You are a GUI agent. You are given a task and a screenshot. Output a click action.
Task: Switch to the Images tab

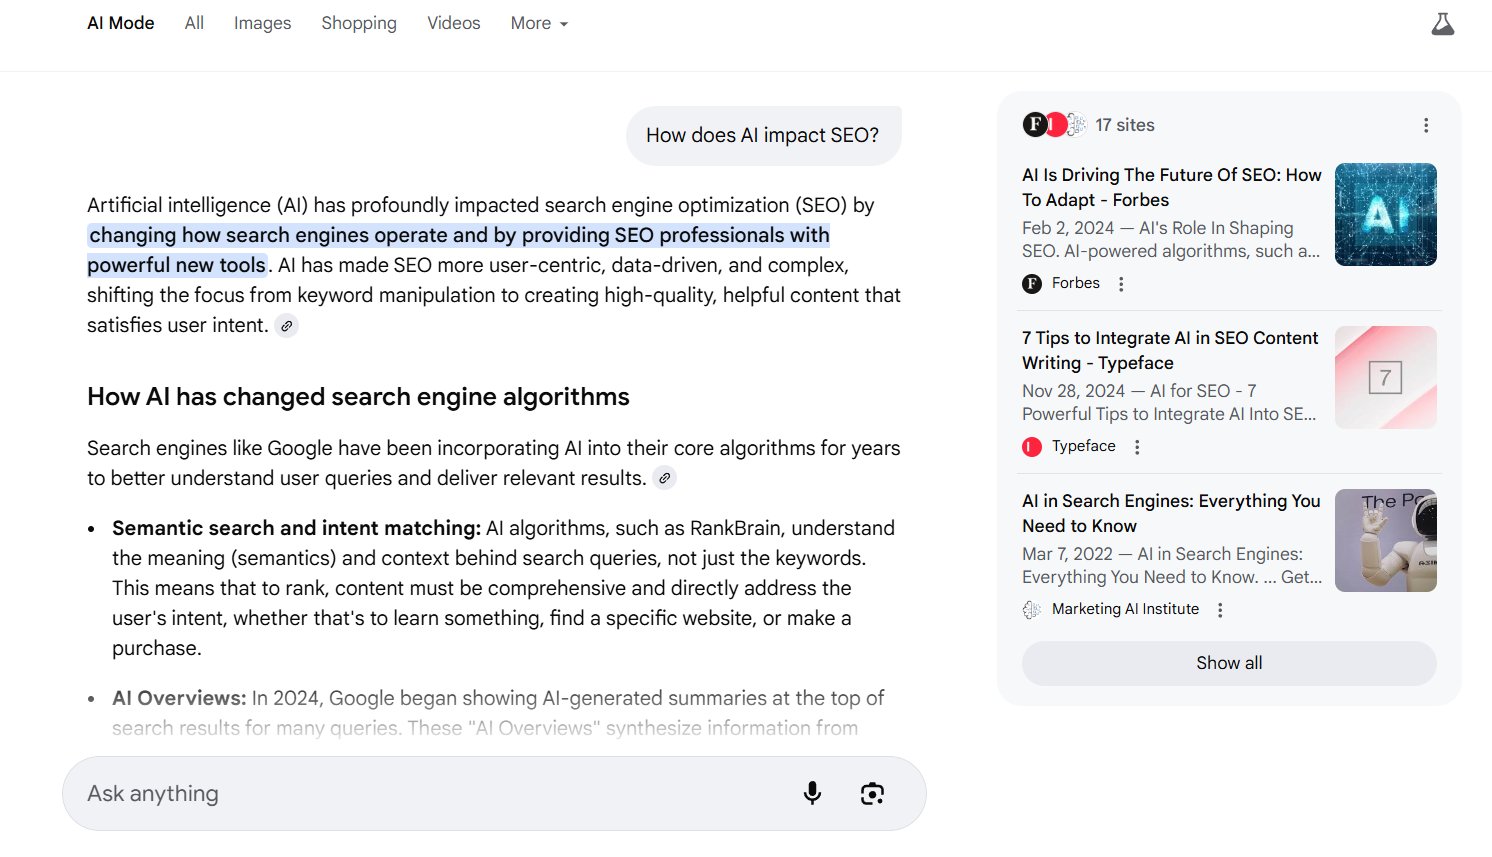[x=261, y=23]
